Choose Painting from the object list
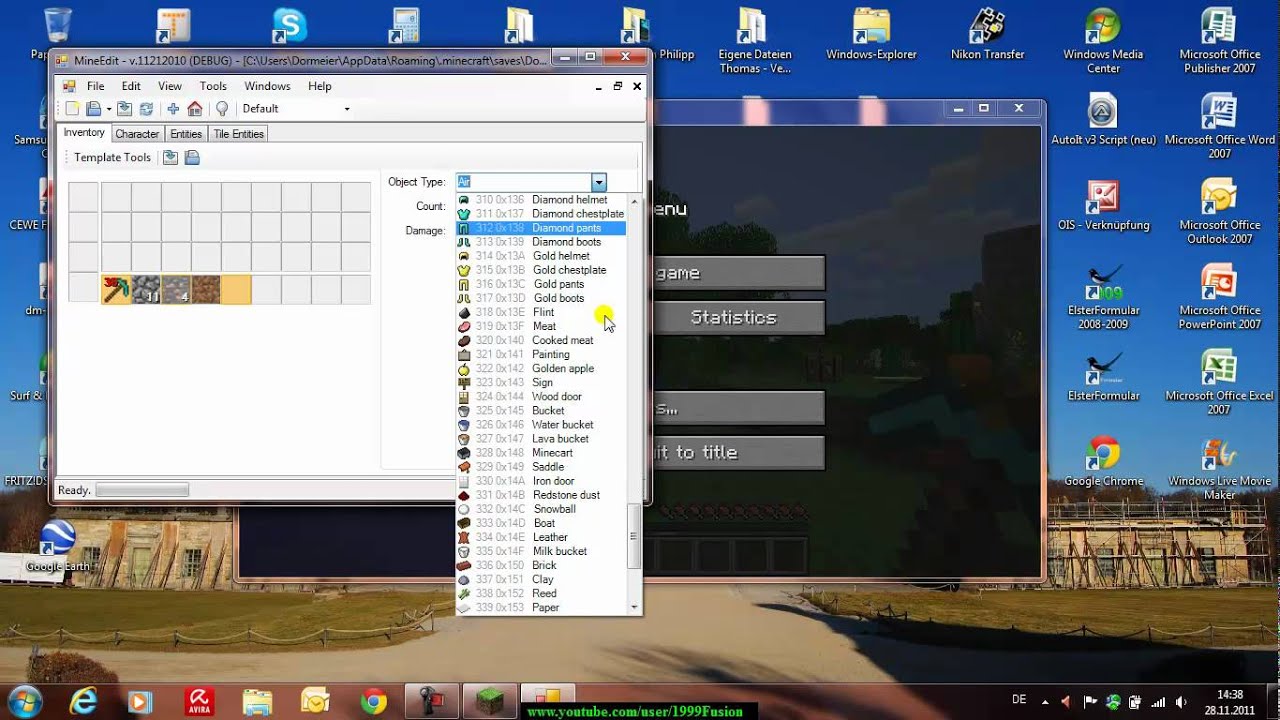The width and height of the screenshot is (1280, 720). [x=541, y=354]
